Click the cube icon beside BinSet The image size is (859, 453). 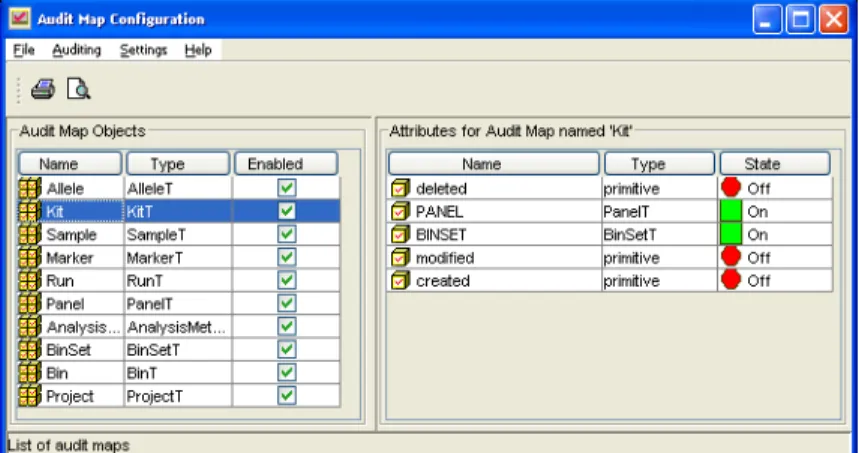(30, 350)
